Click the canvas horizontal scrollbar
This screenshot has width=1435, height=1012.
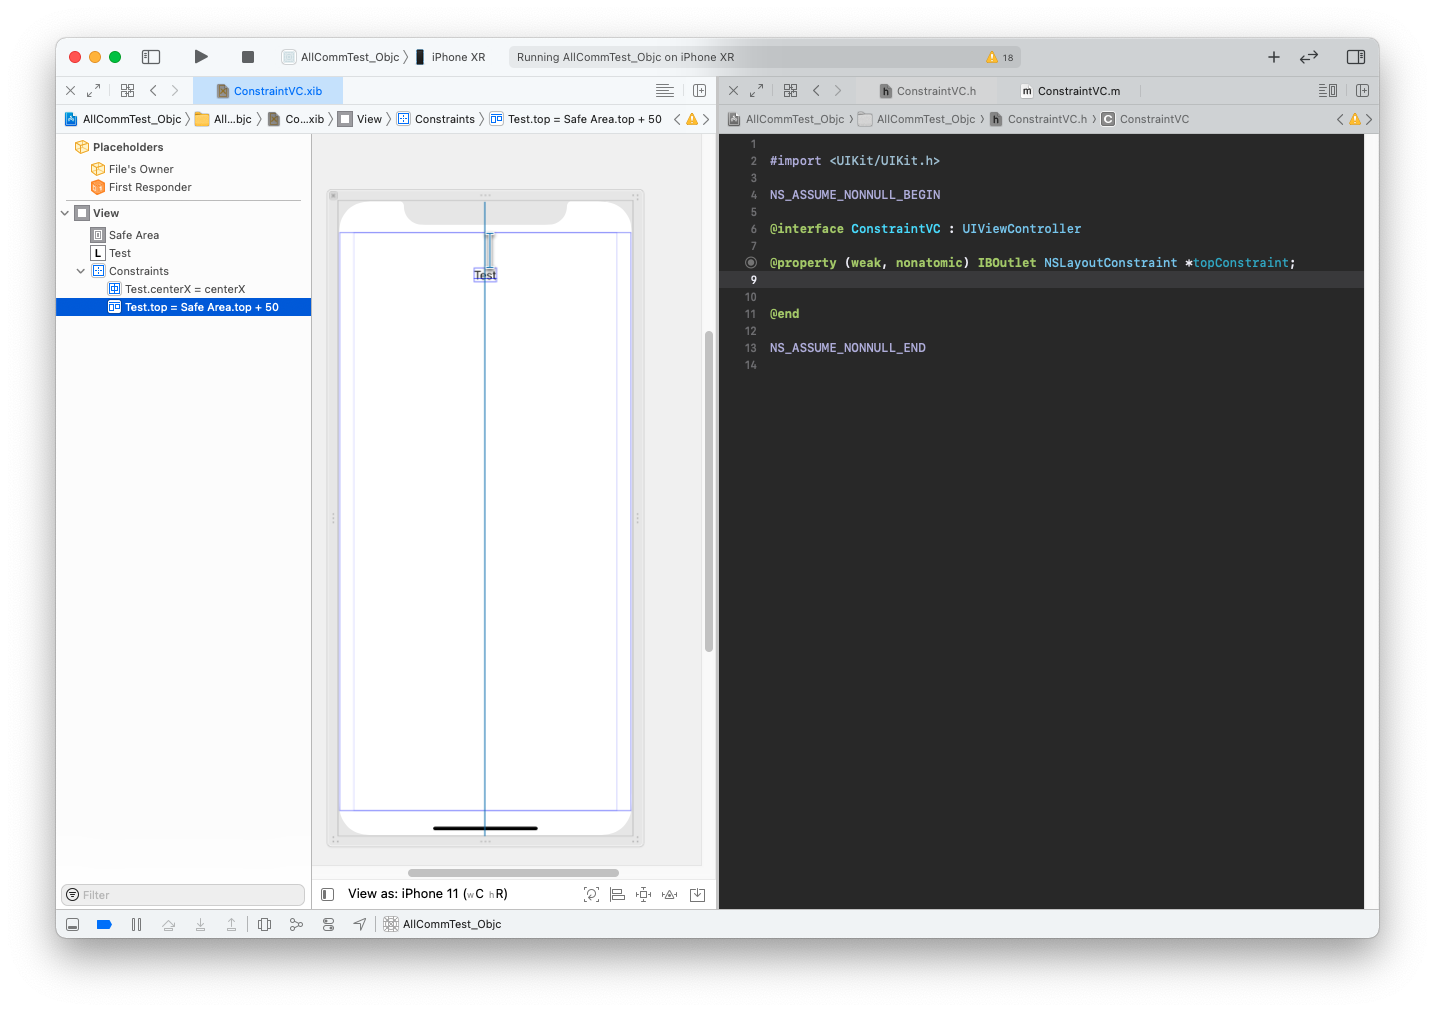[513, 873]
